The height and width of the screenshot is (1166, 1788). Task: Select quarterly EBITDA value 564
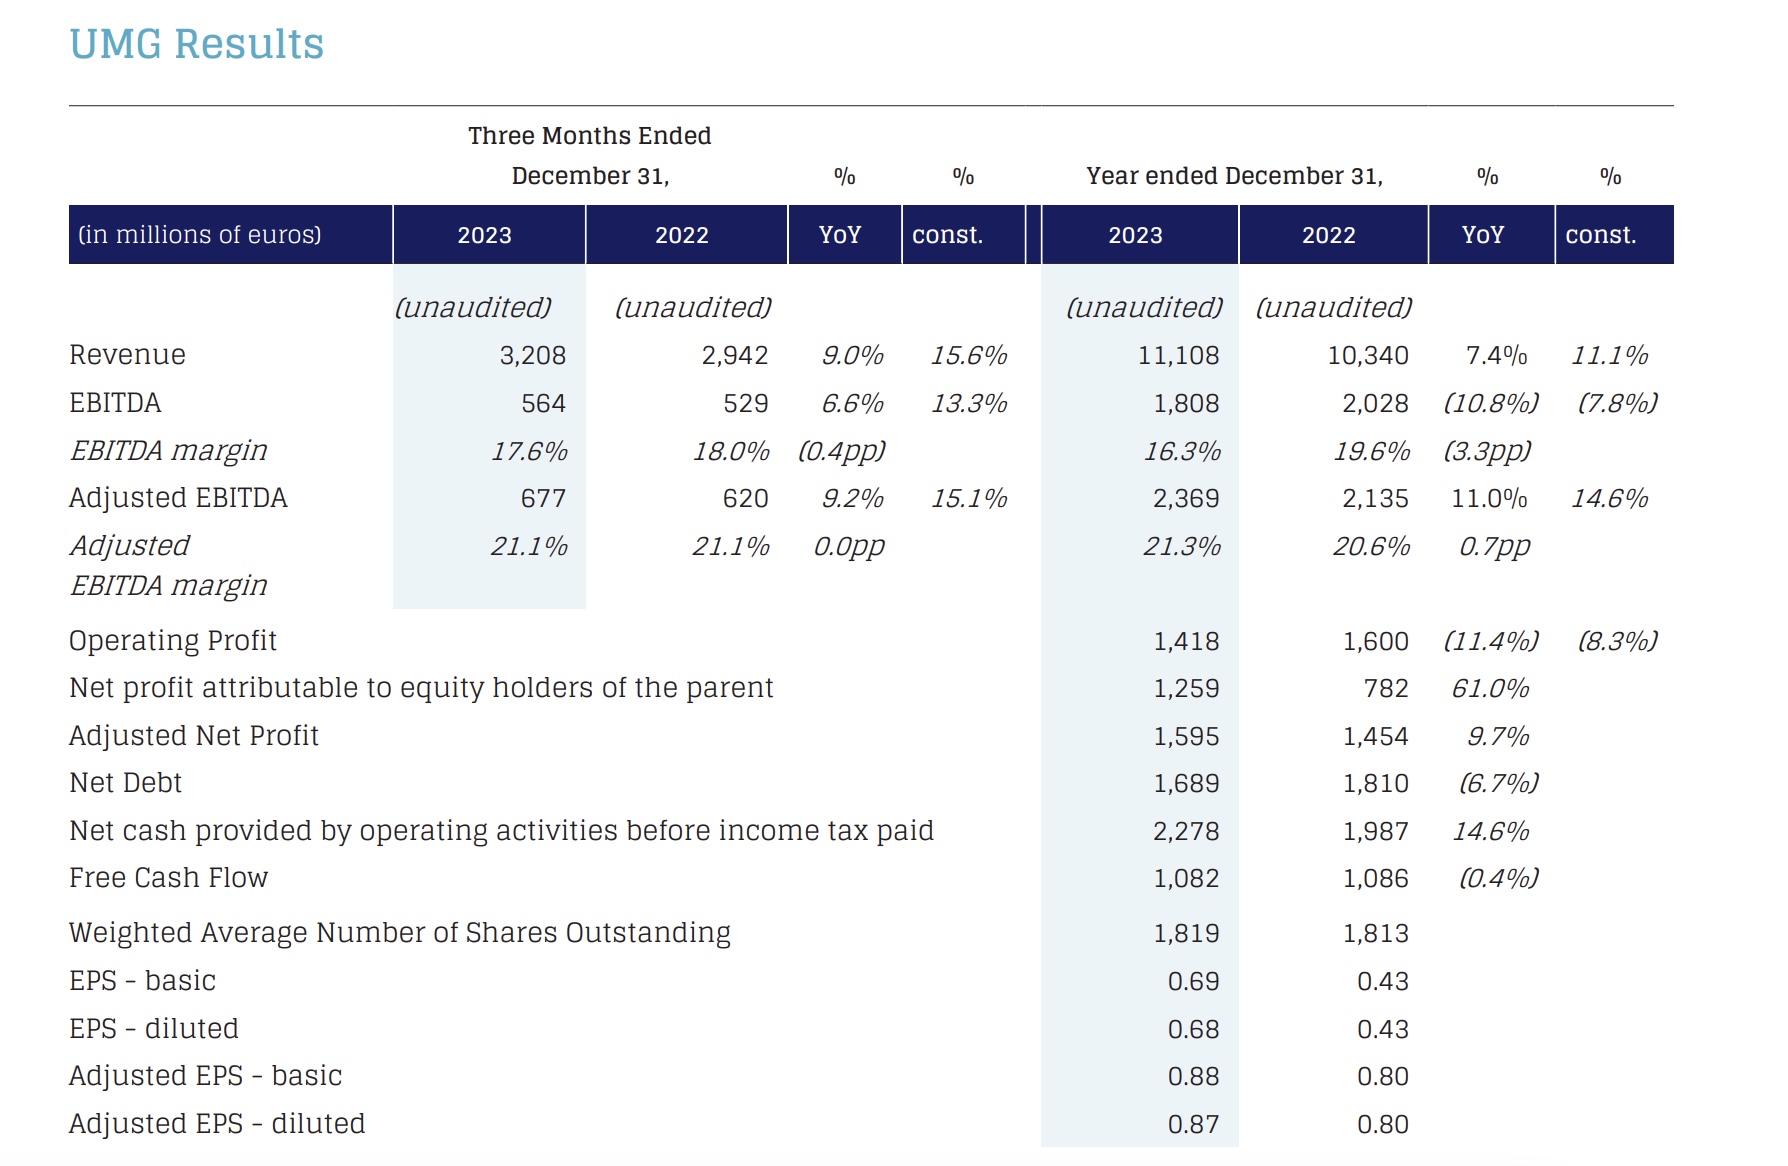click(543, 404)
